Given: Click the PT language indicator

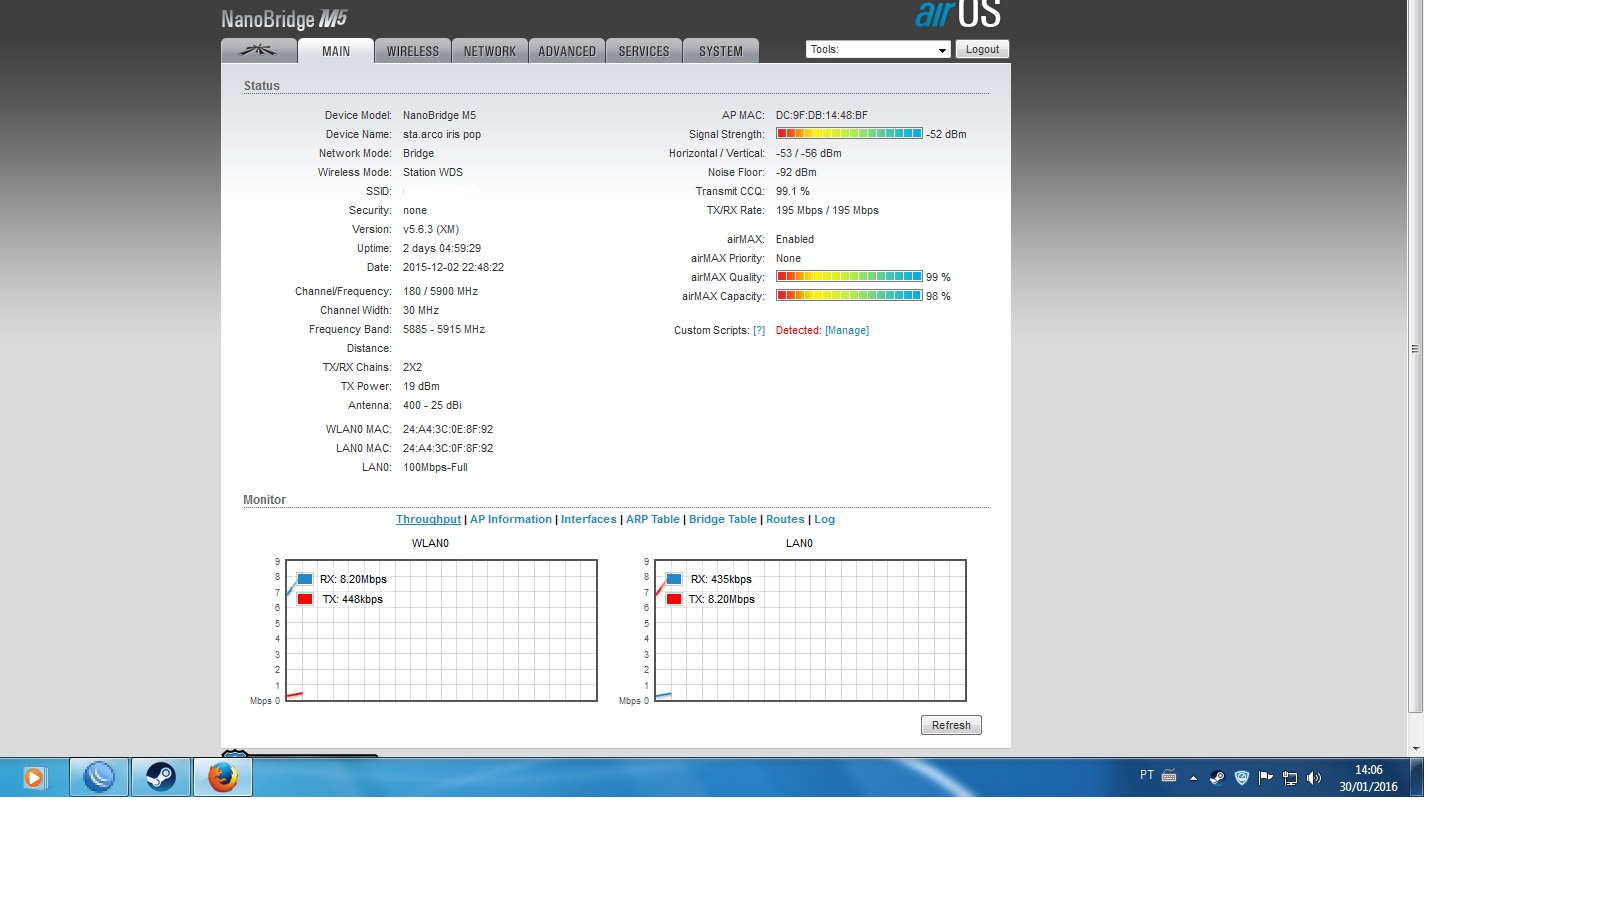Looking at the screenshot, I should (1147, 776).
